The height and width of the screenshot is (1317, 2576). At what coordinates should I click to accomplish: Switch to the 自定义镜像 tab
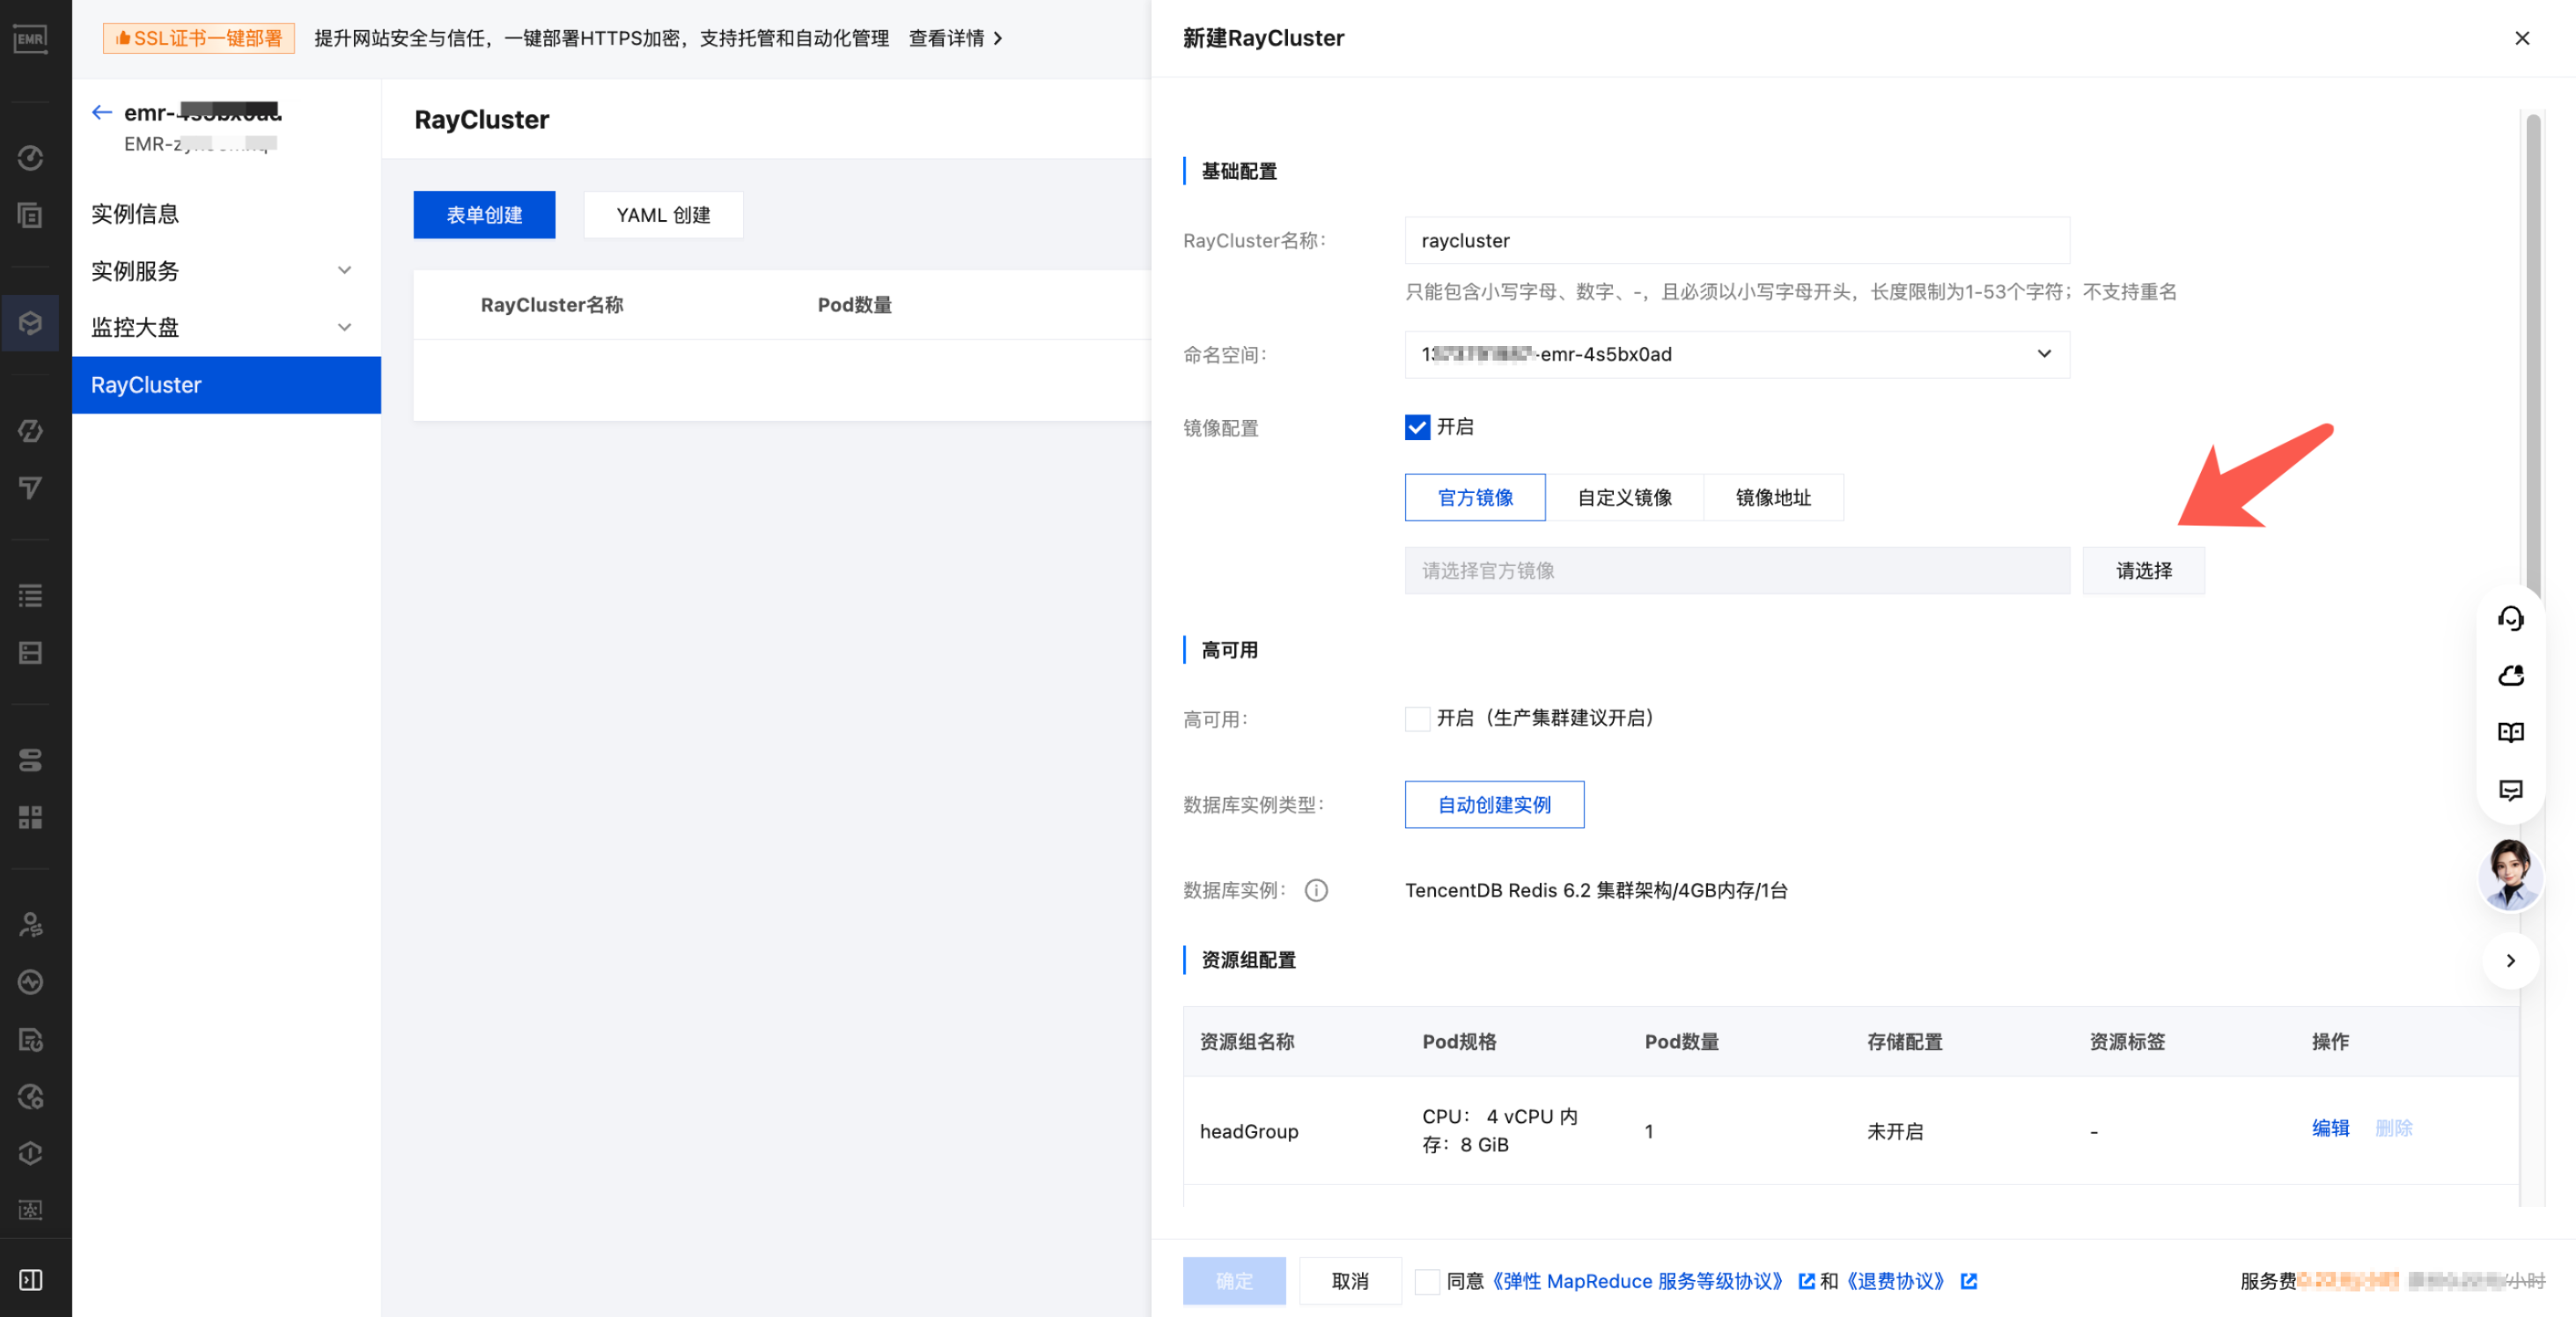[x=1624, y=497]
